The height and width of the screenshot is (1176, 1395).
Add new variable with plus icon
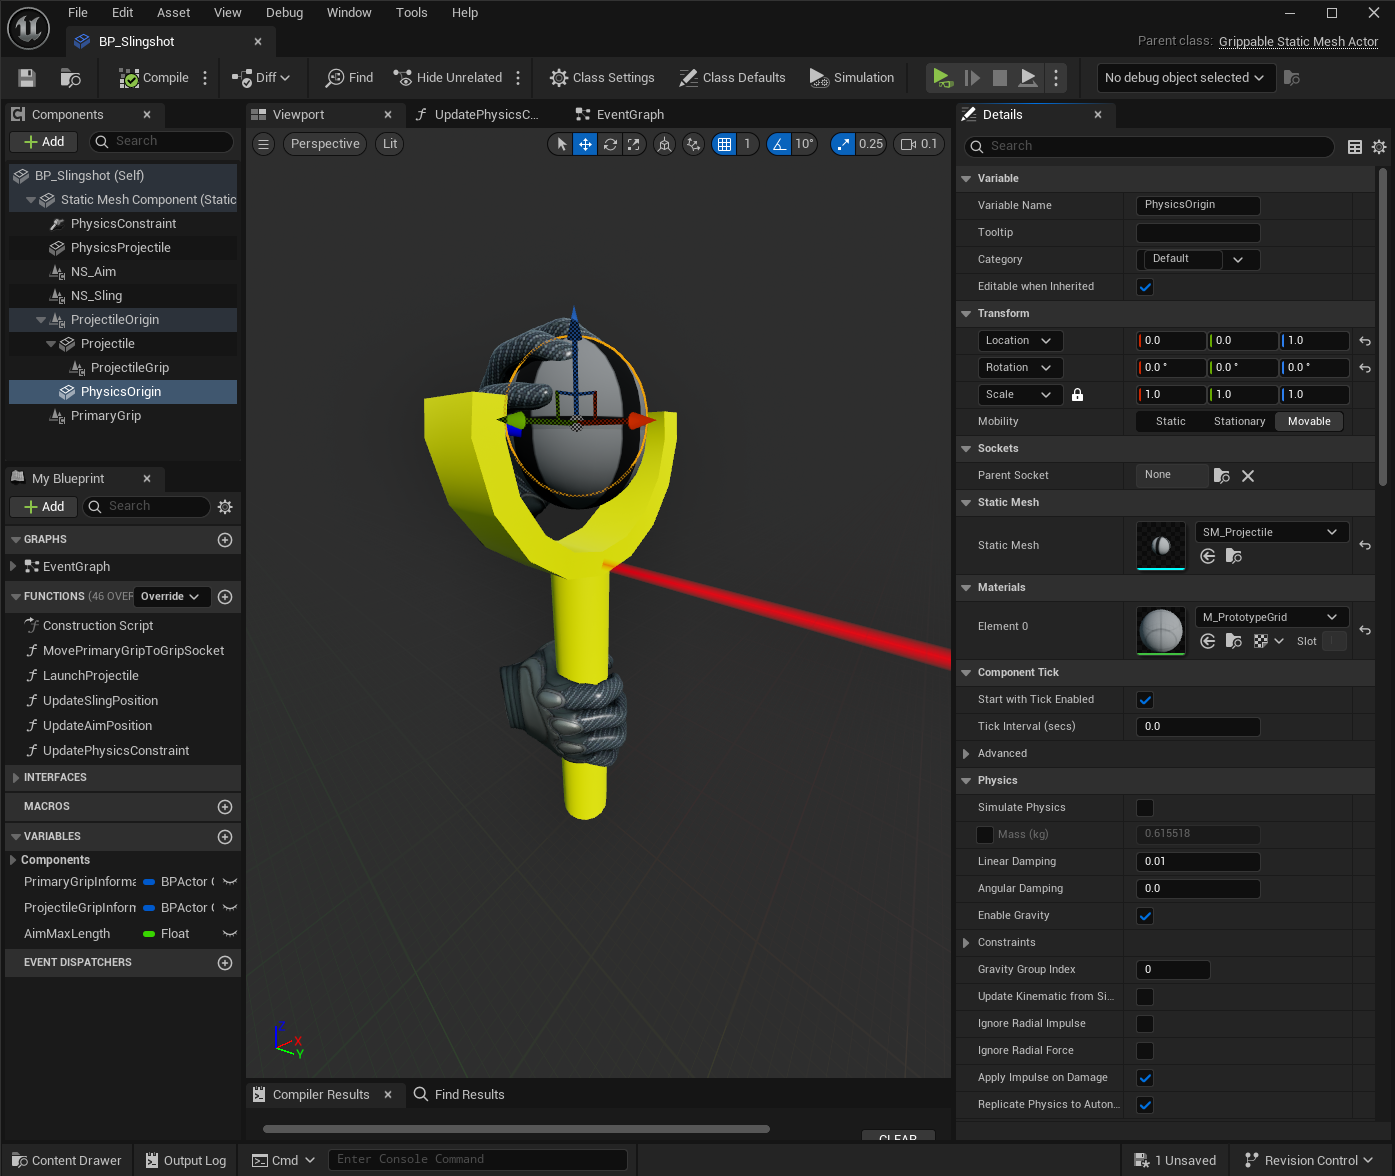pos(225,837)
